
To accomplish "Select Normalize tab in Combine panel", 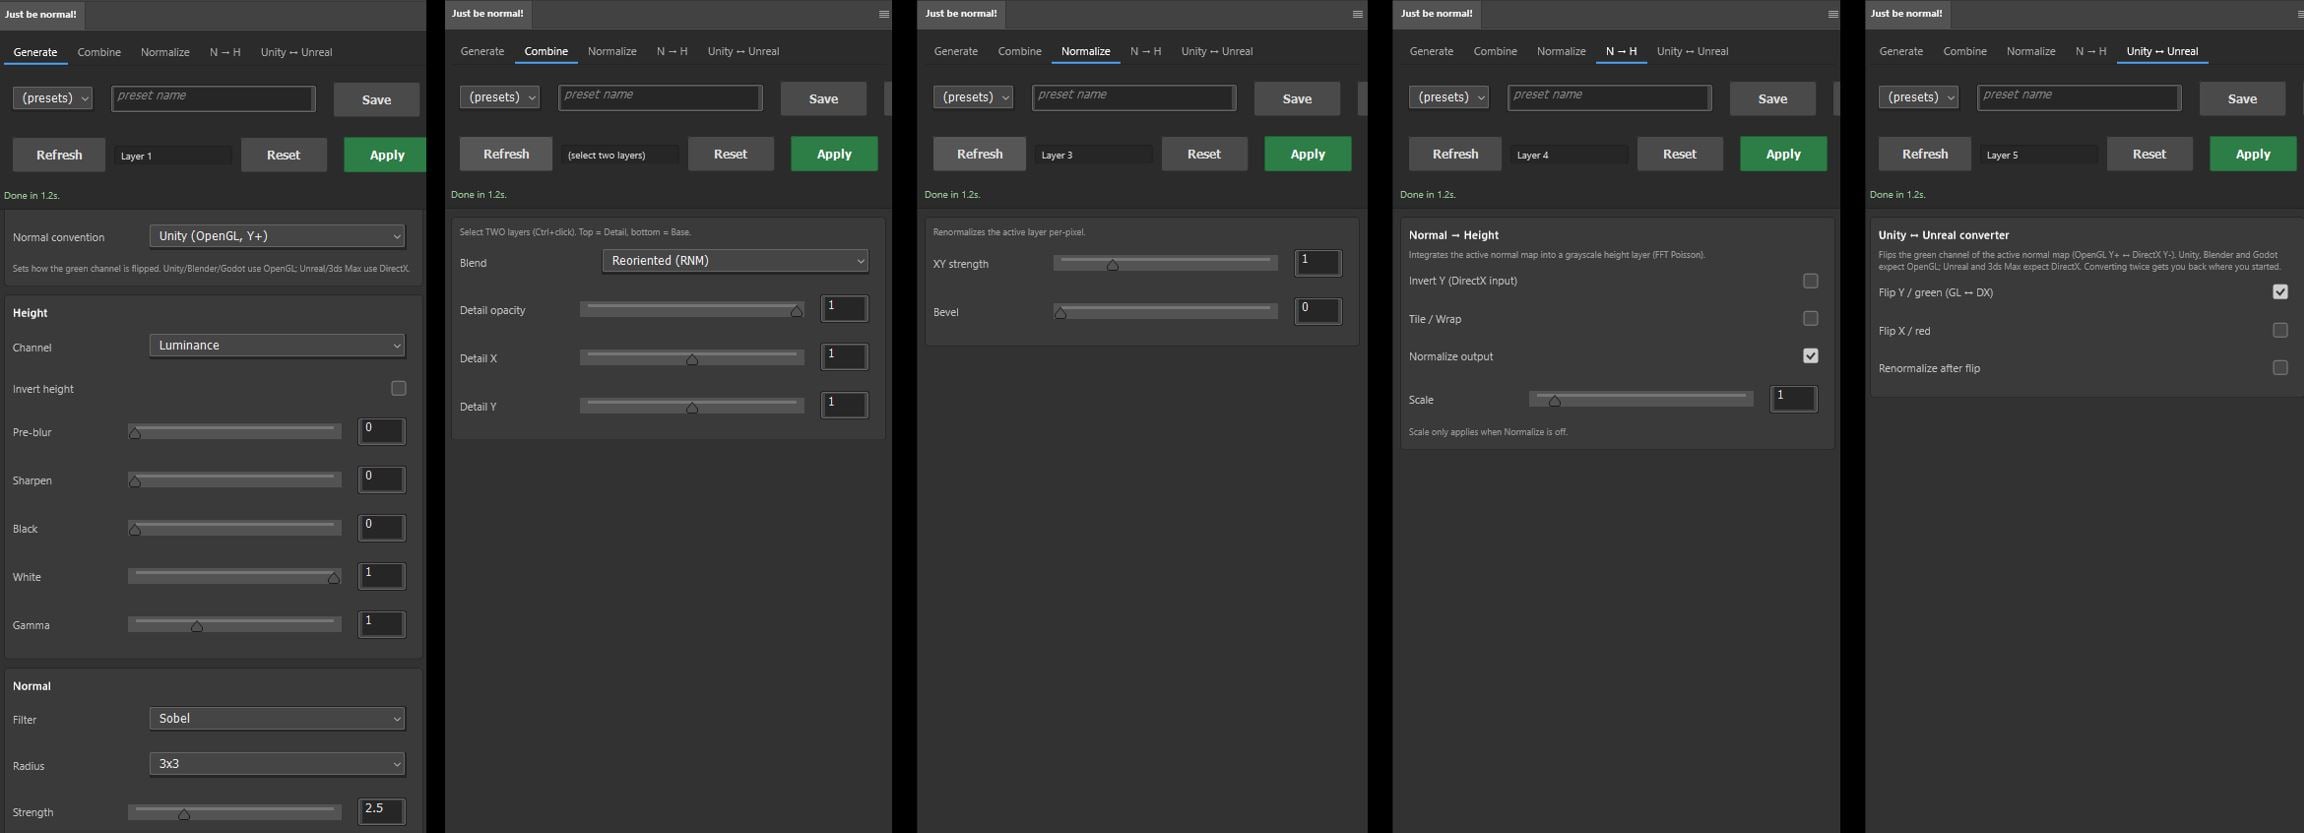I will (612, 51).
